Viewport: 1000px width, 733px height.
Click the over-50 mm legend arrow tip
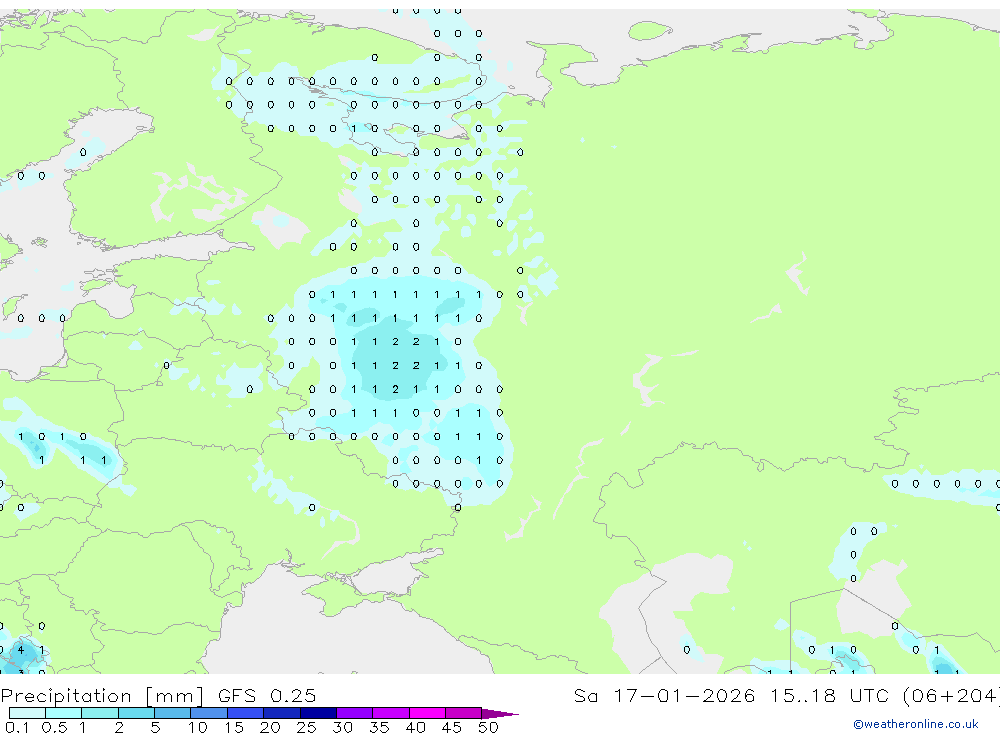pos(500,713)
